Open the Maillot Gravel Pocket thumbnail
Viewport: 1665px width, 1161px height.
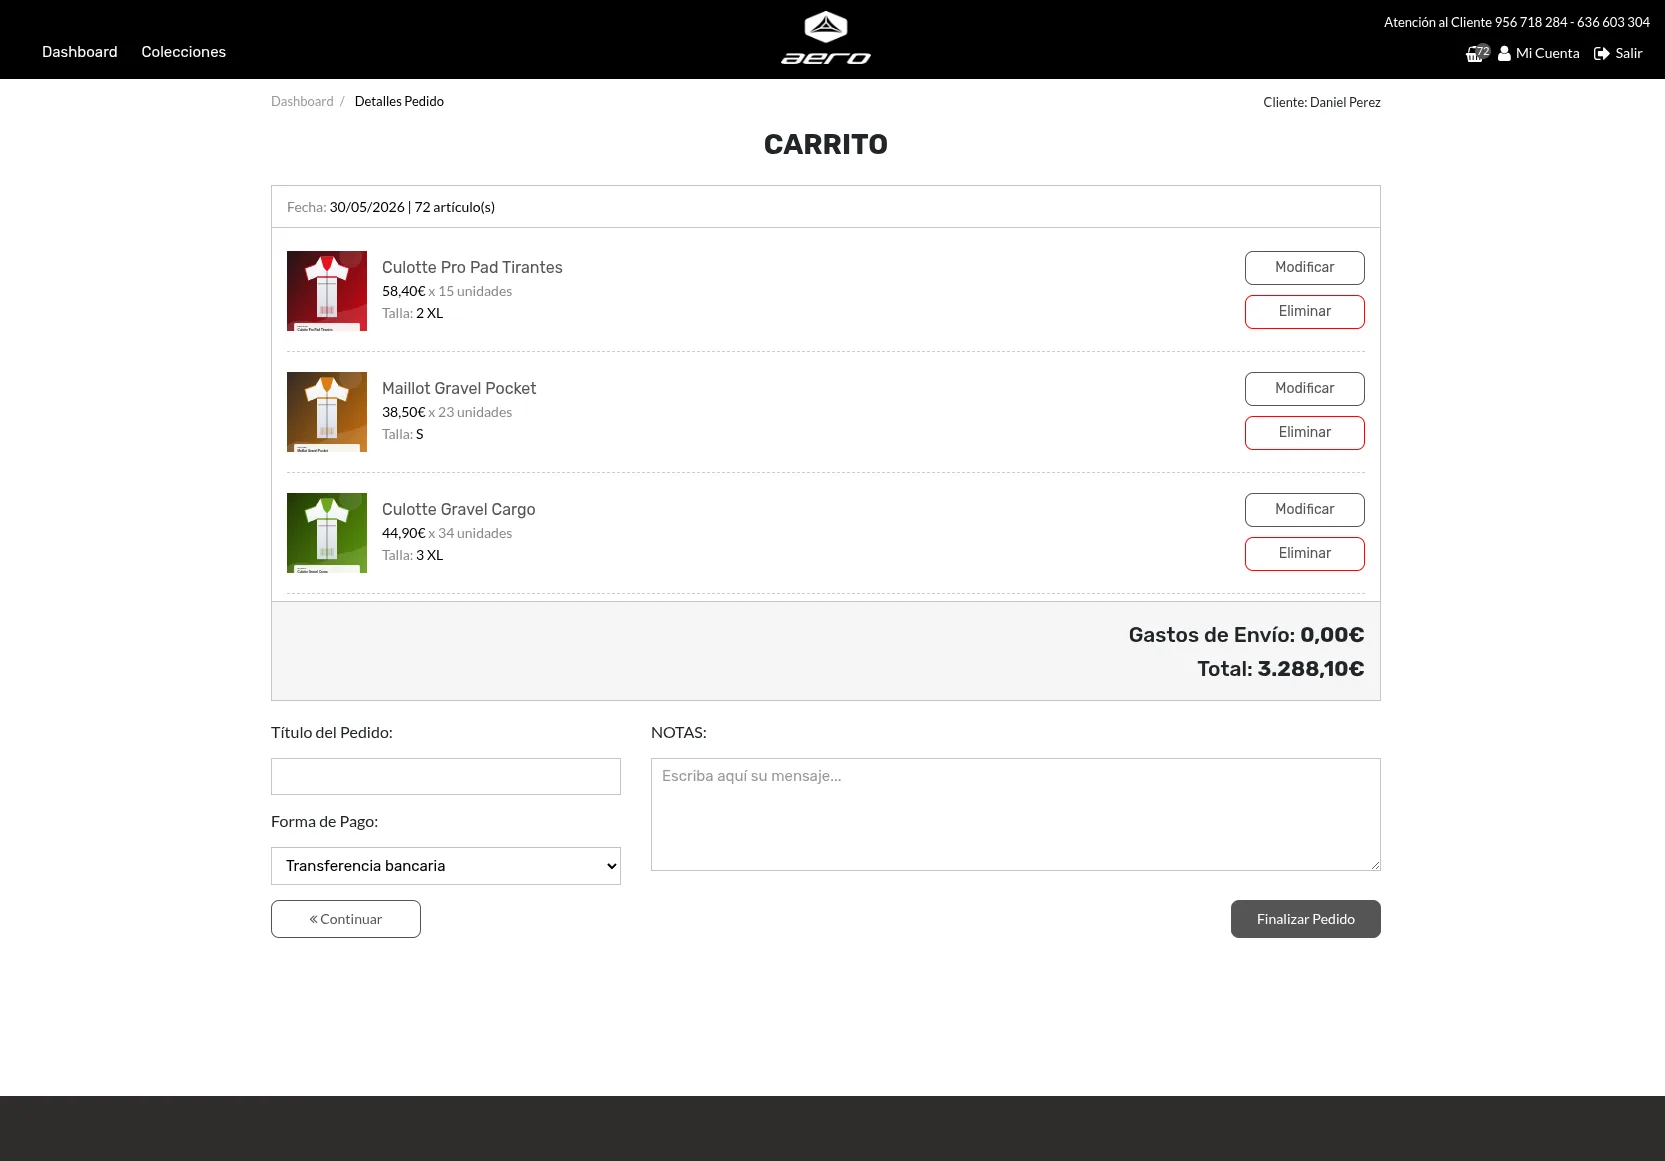pyautogui.click(x=327, y=412)
